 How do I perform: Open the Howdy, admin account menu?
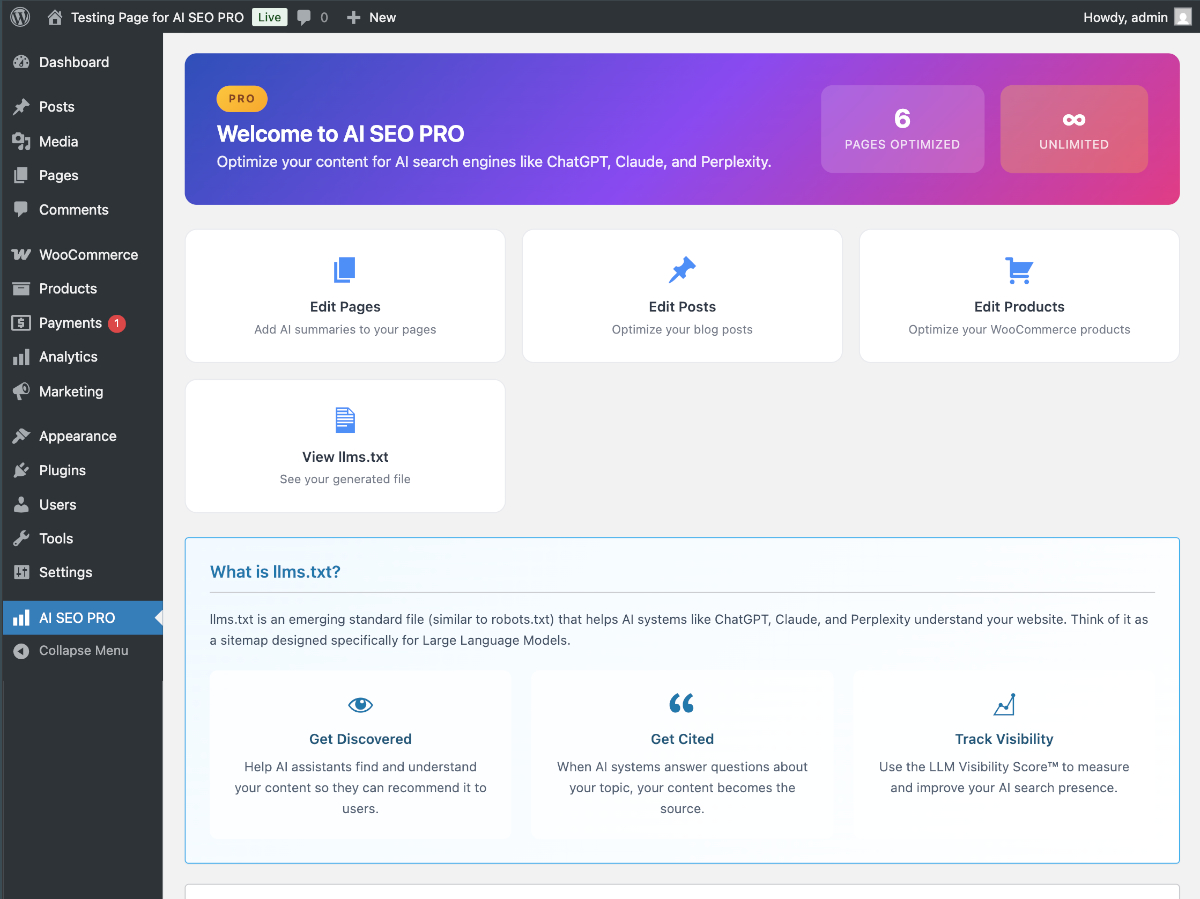tap(1137, 17)
